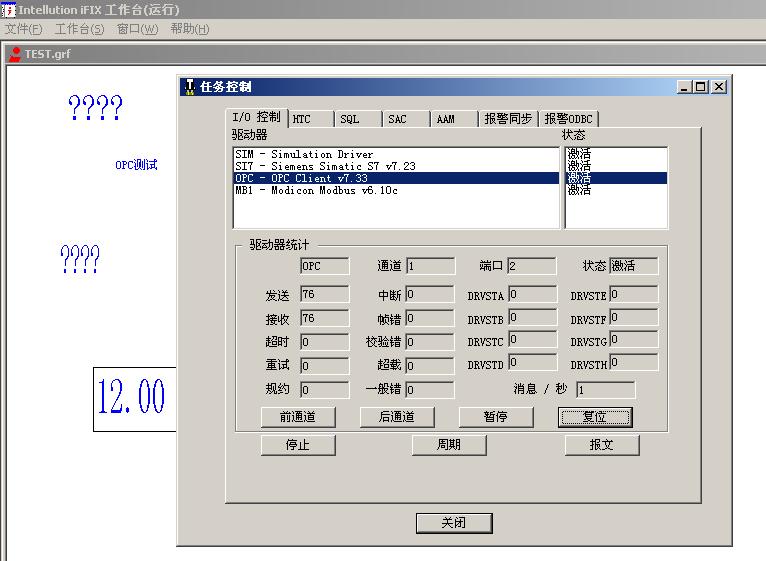This screenshot has width=766, height=561.
Task: Open the 工作台(S) menu
Action: point(80,29)
